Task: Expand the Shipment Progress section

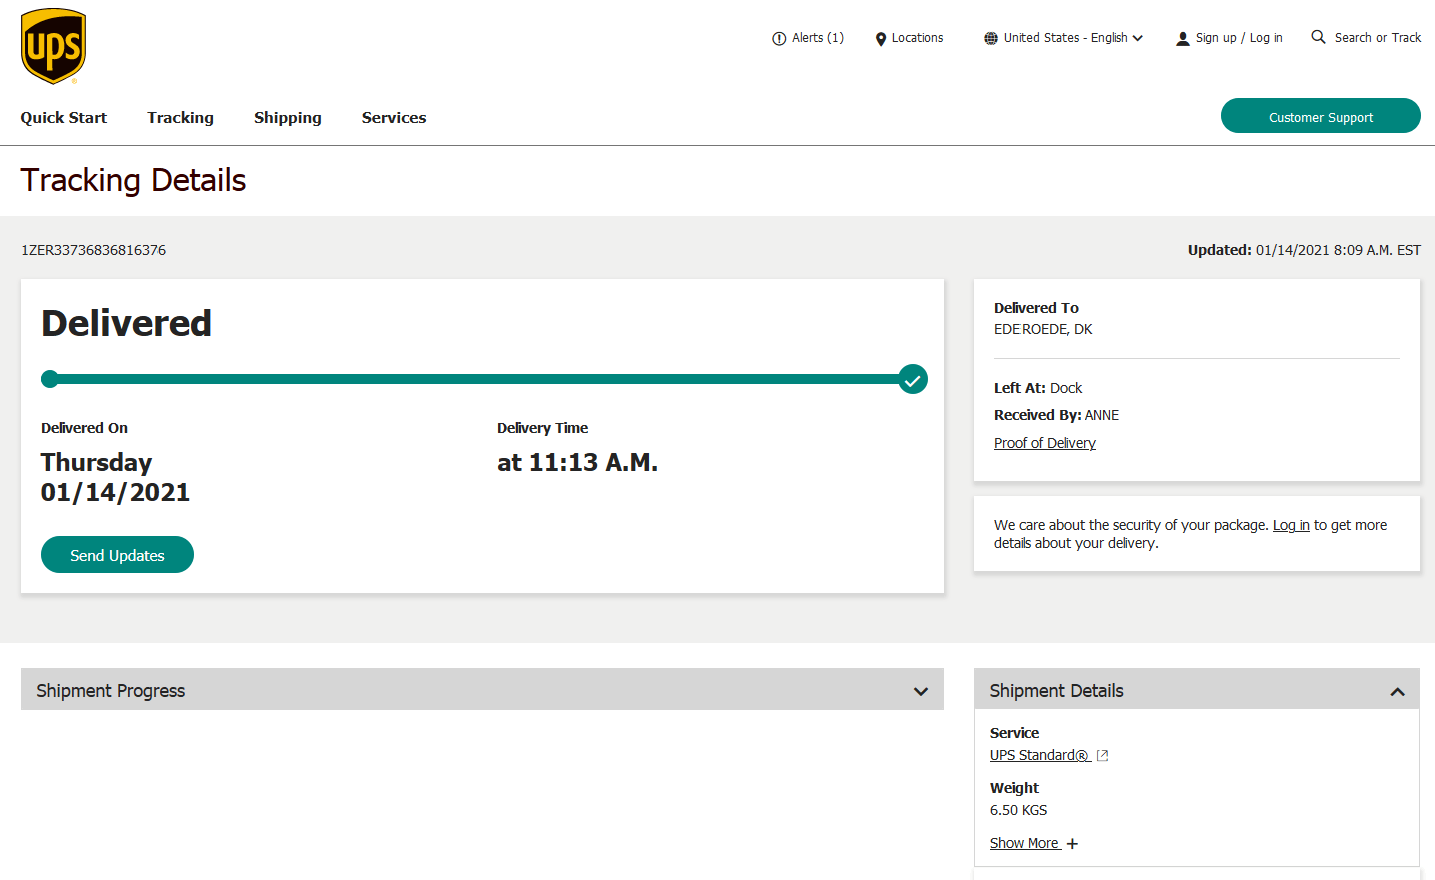Action: point(482,690)
